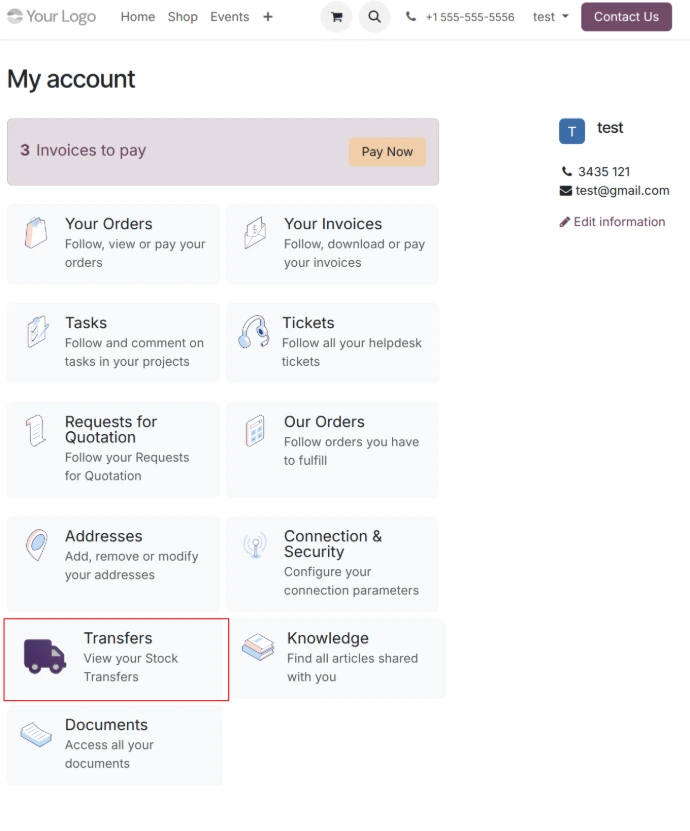
Task: Click the Knowledge books icon
Action: point(258,647)
